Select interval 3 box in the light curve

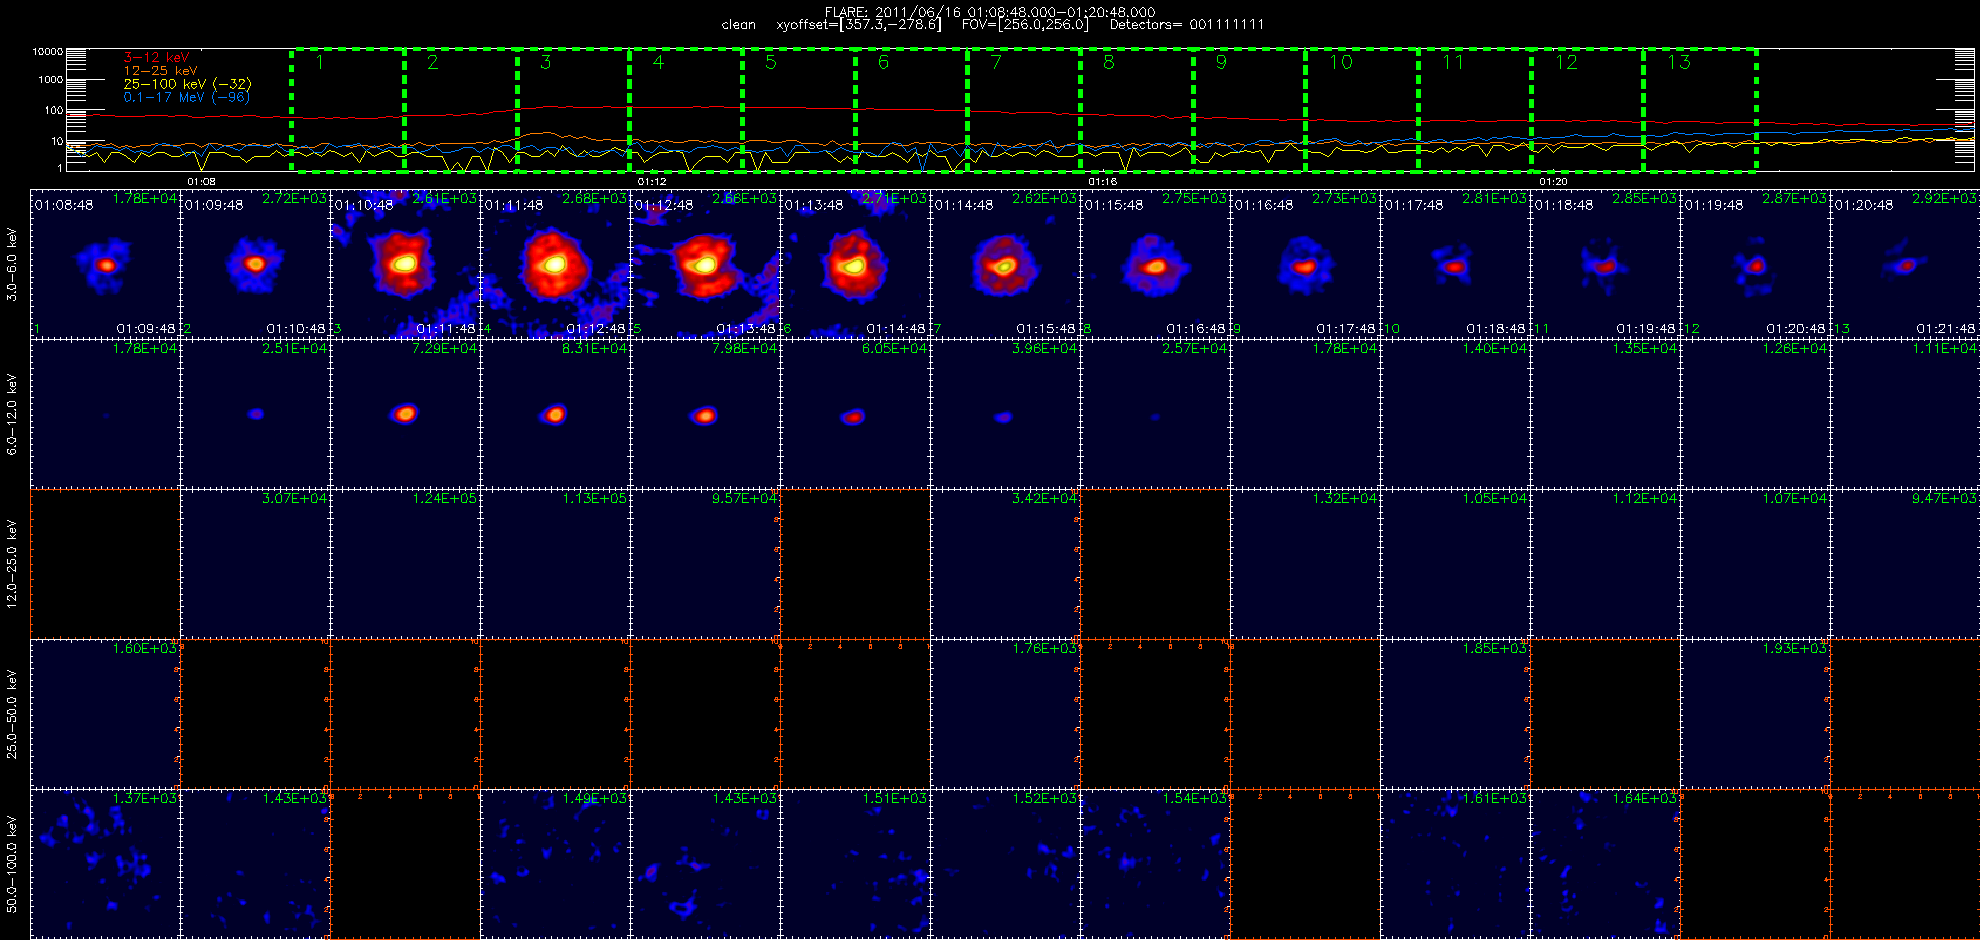tap(573, 110)
